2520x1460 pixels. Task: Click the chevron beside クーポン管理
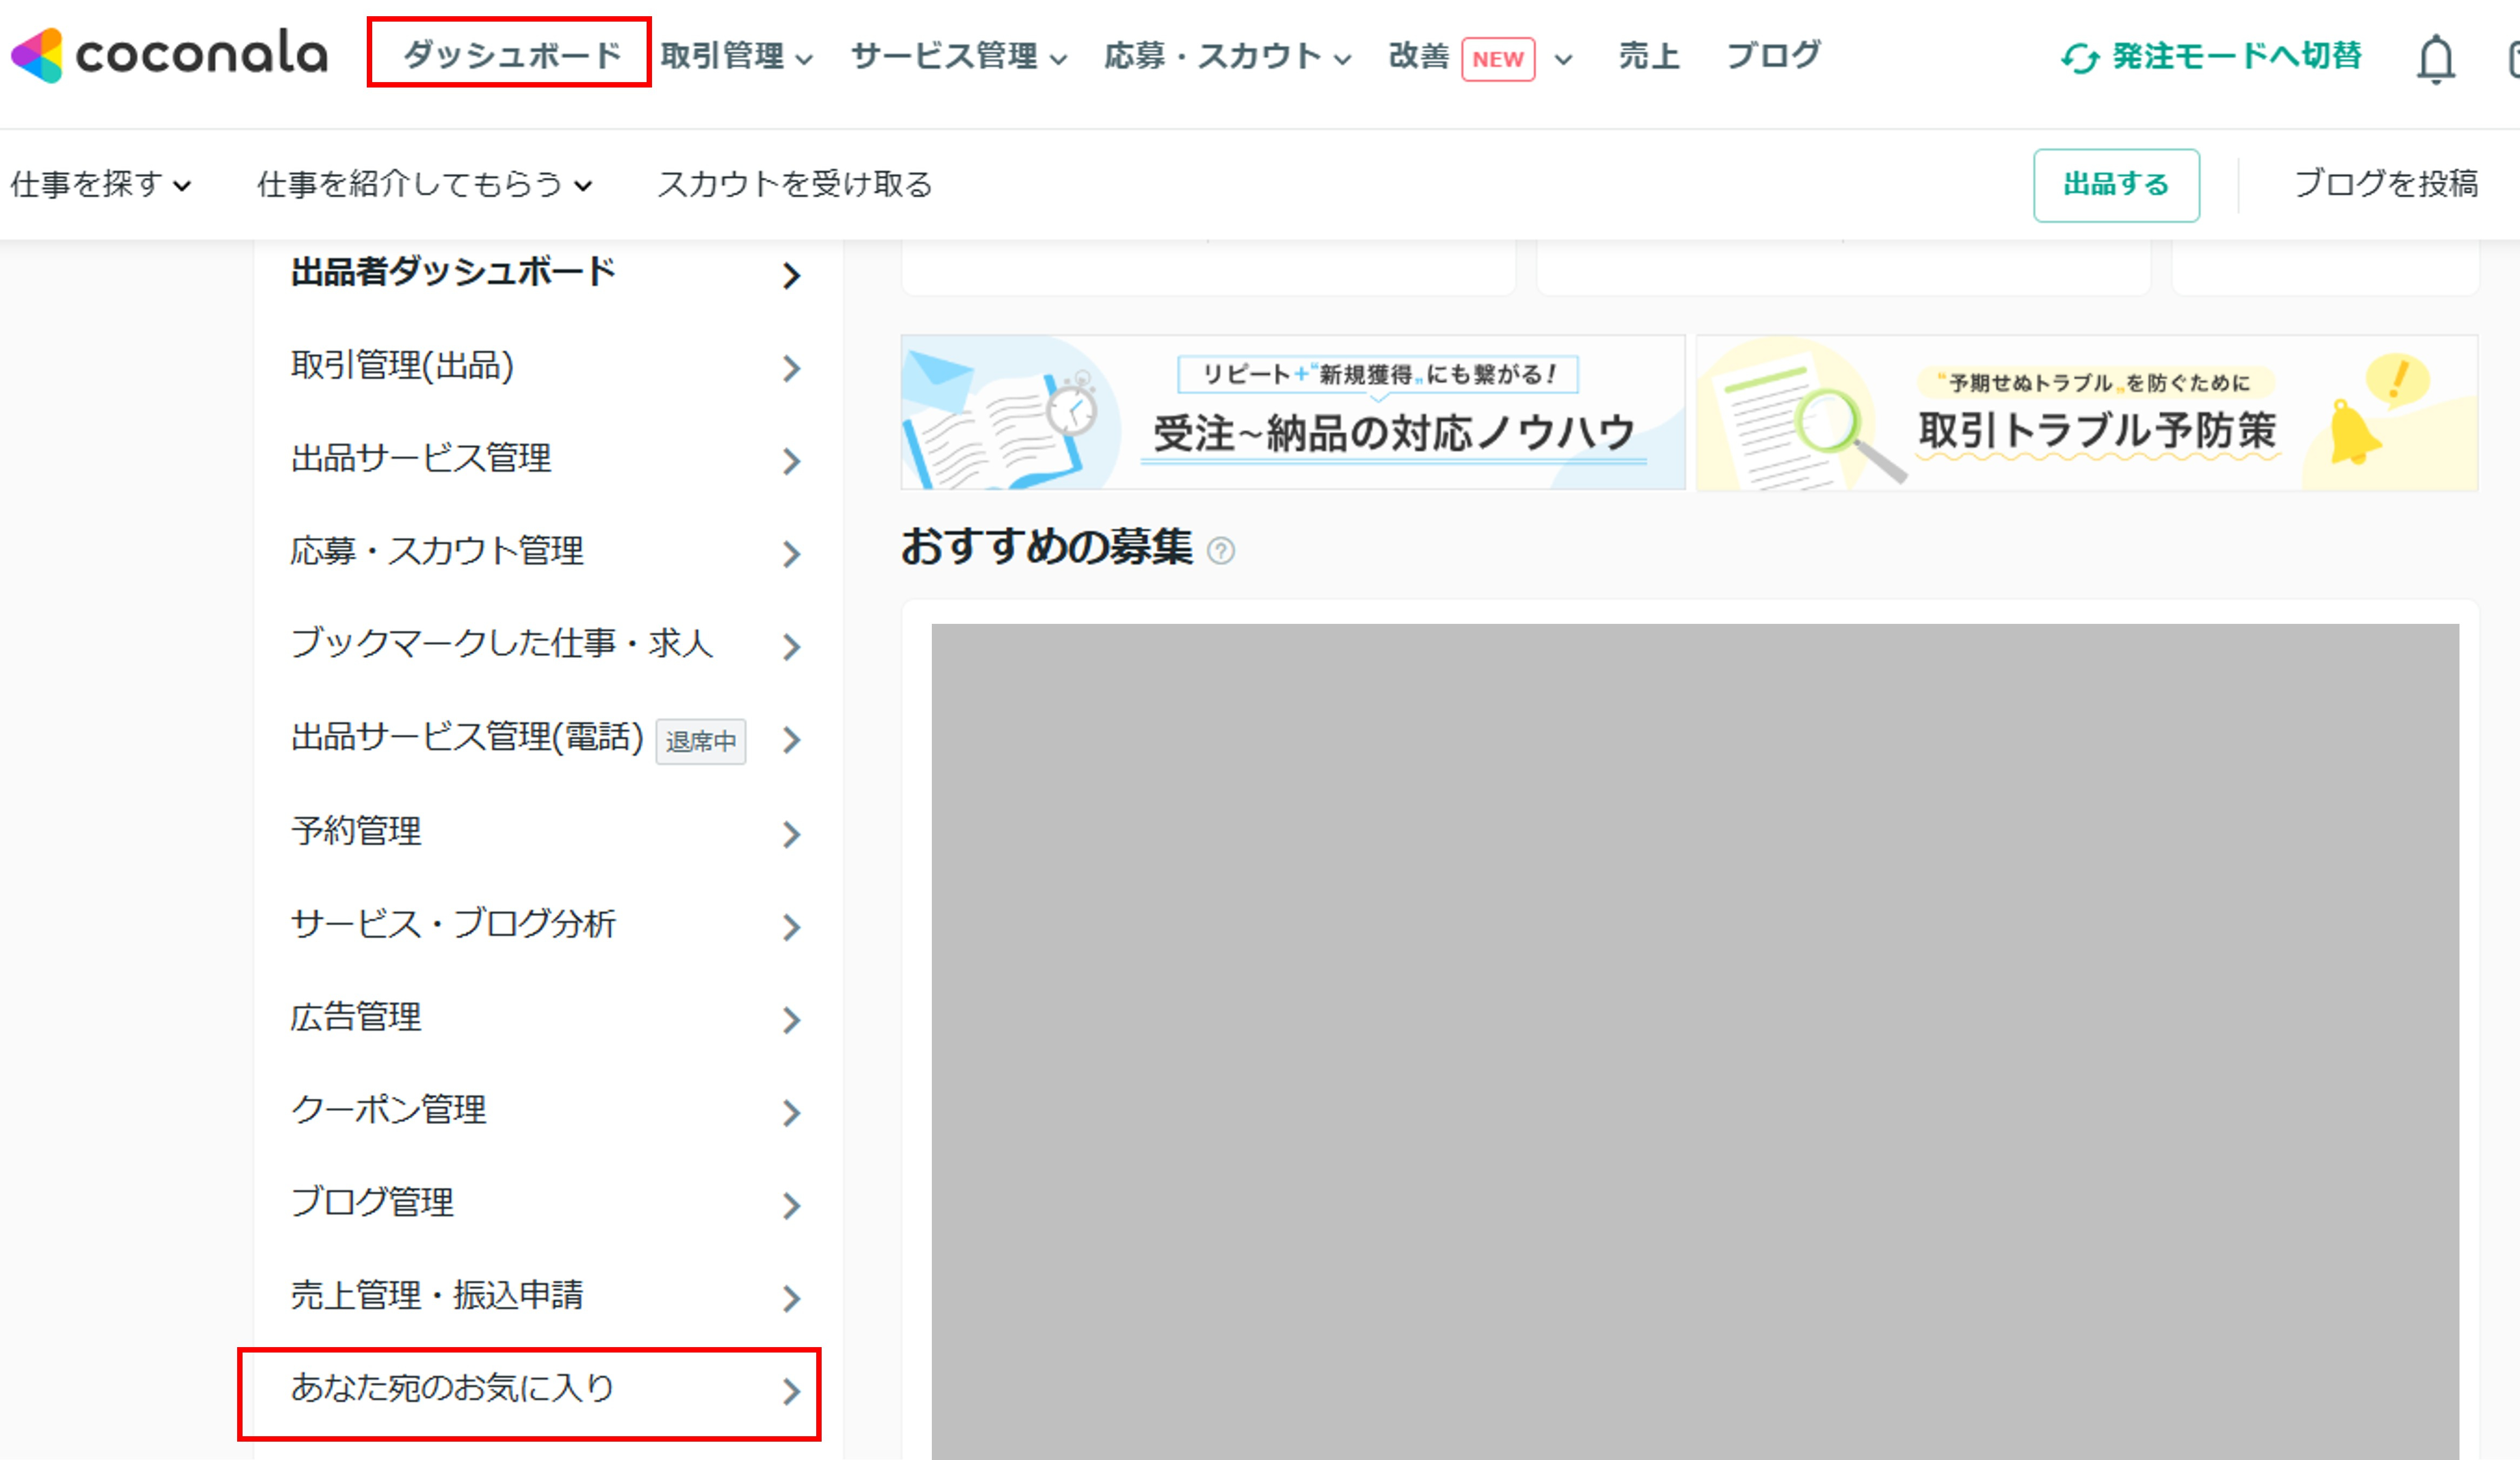coord(791,1113)
